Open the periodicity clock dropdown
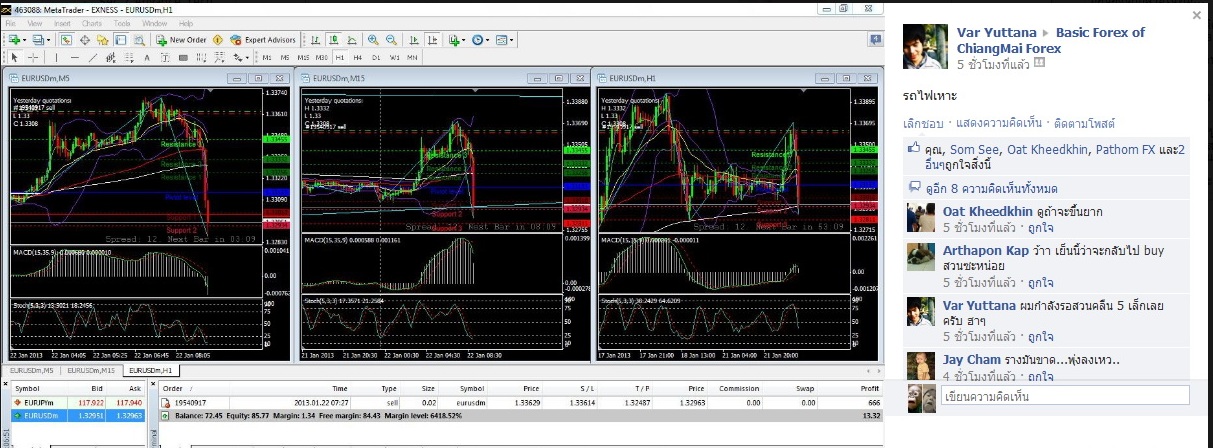This screenshot has height=448, width=1213. pyautogui.click(x=481, y=40)
